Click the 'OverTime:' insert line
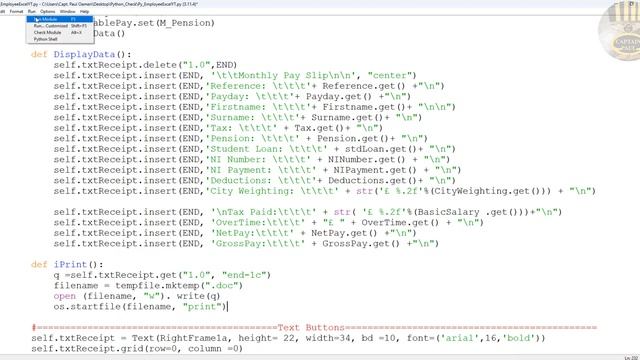640x360 pixels. click(269, 222)
